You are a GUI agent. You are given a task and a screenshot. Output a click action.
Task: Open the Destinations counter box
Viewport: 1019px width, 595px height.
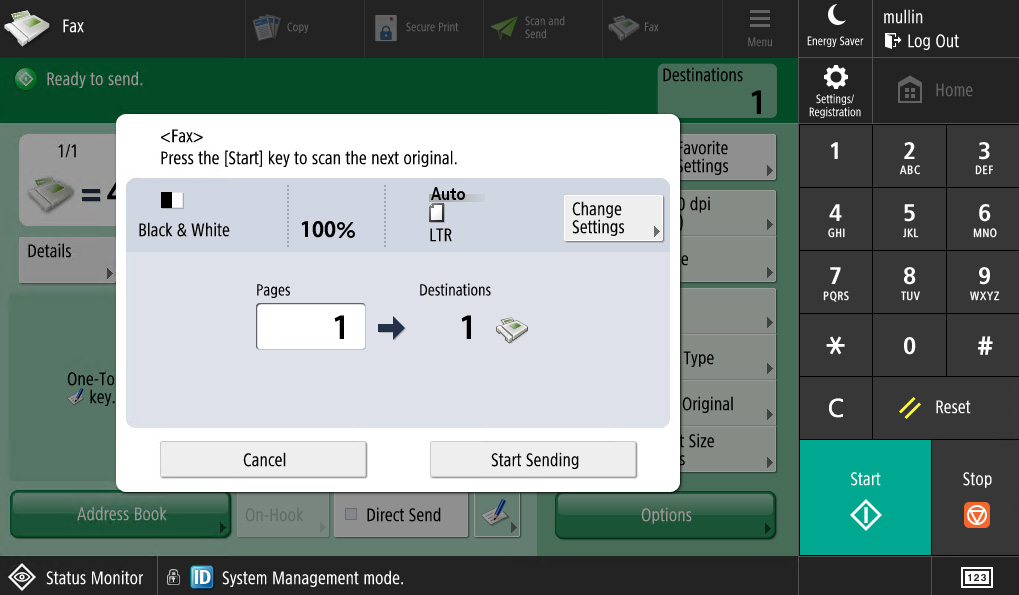click(x=717, y=91)
